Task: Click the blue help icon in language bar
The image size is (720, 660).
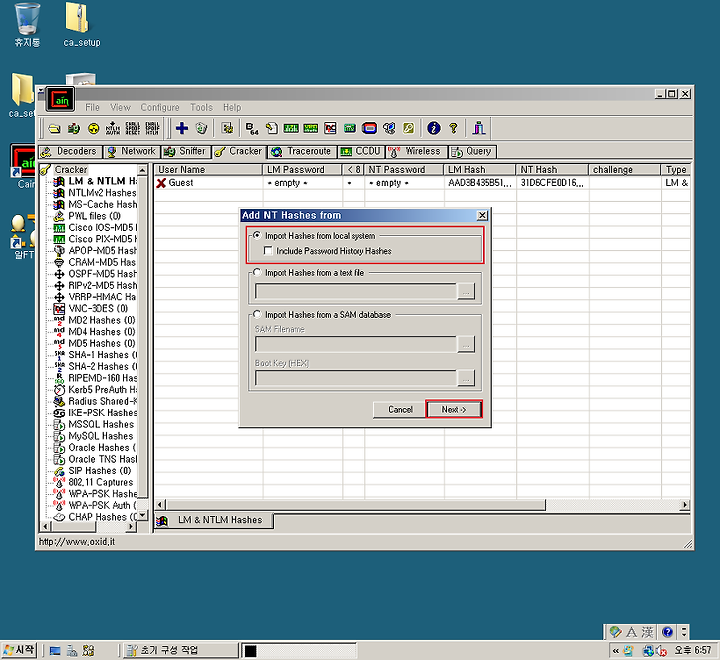Action: point(667,632)
